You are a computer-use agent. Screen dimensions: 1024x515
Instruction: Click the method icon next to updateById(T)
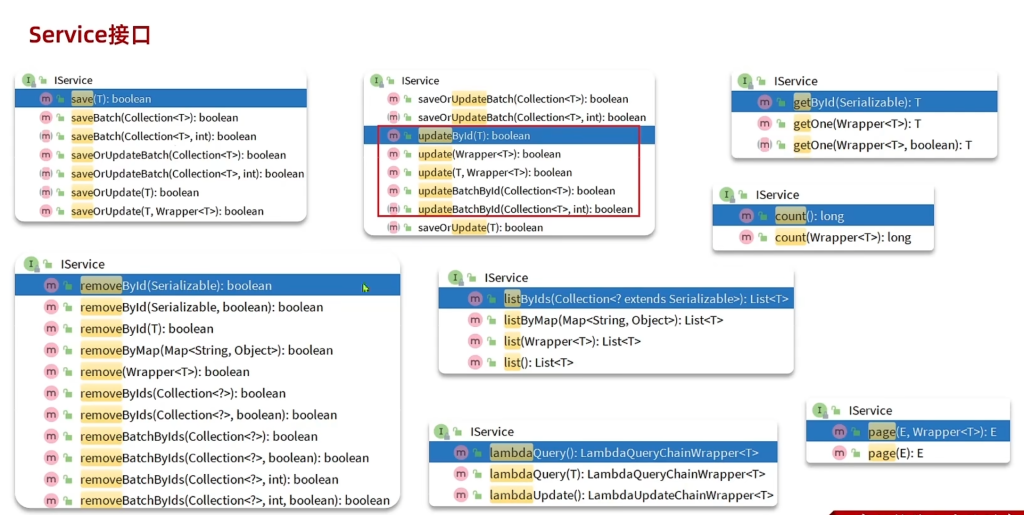coord(393,136)
